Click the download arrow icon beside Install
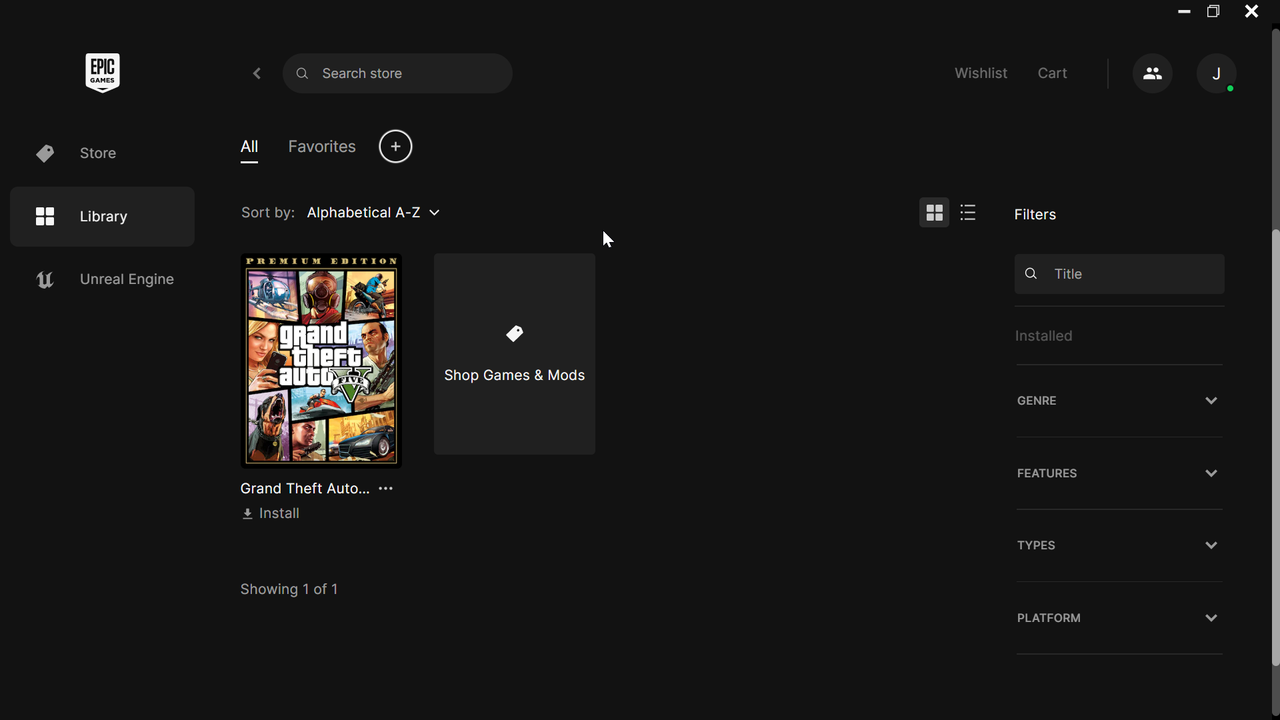 247,513
